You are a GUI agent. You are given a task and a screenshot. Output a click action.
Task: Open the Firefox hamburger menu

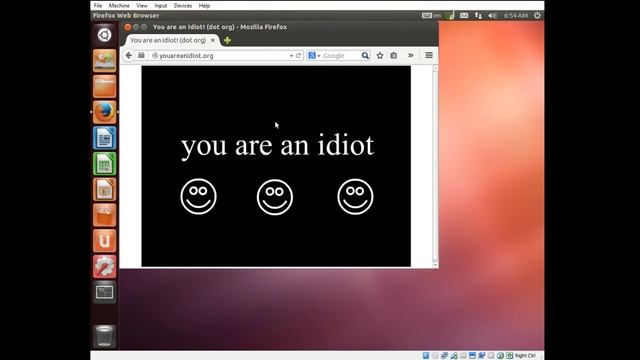pyautogui.click(x=429, y=55)
